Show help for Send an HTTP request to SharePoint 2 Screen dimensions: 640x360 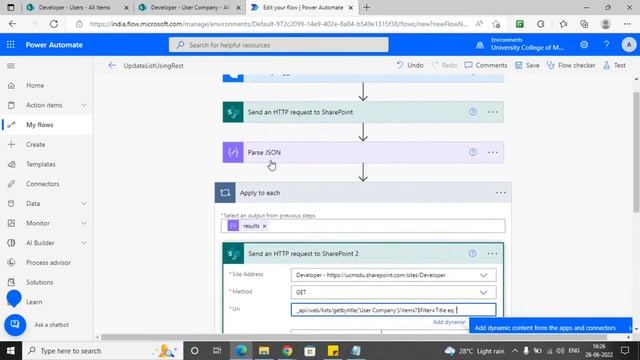coord(472,253)
